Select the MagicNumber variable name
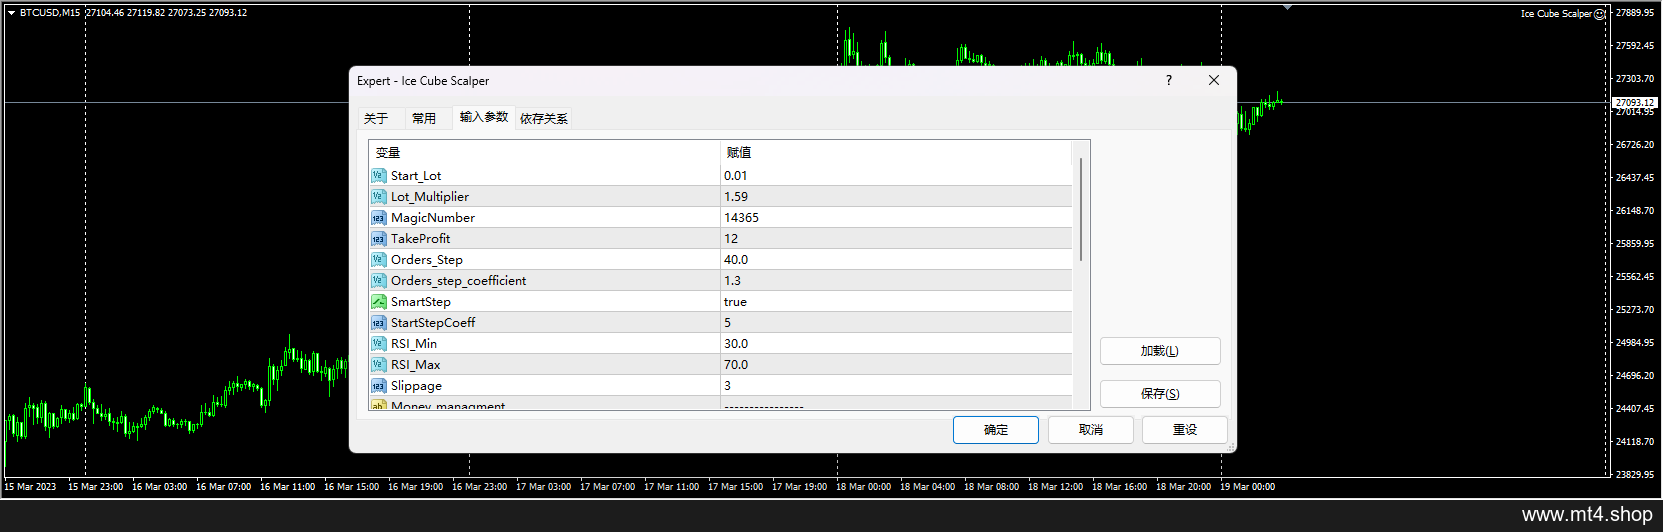The image size is (1663, 532). click(433, 218)
